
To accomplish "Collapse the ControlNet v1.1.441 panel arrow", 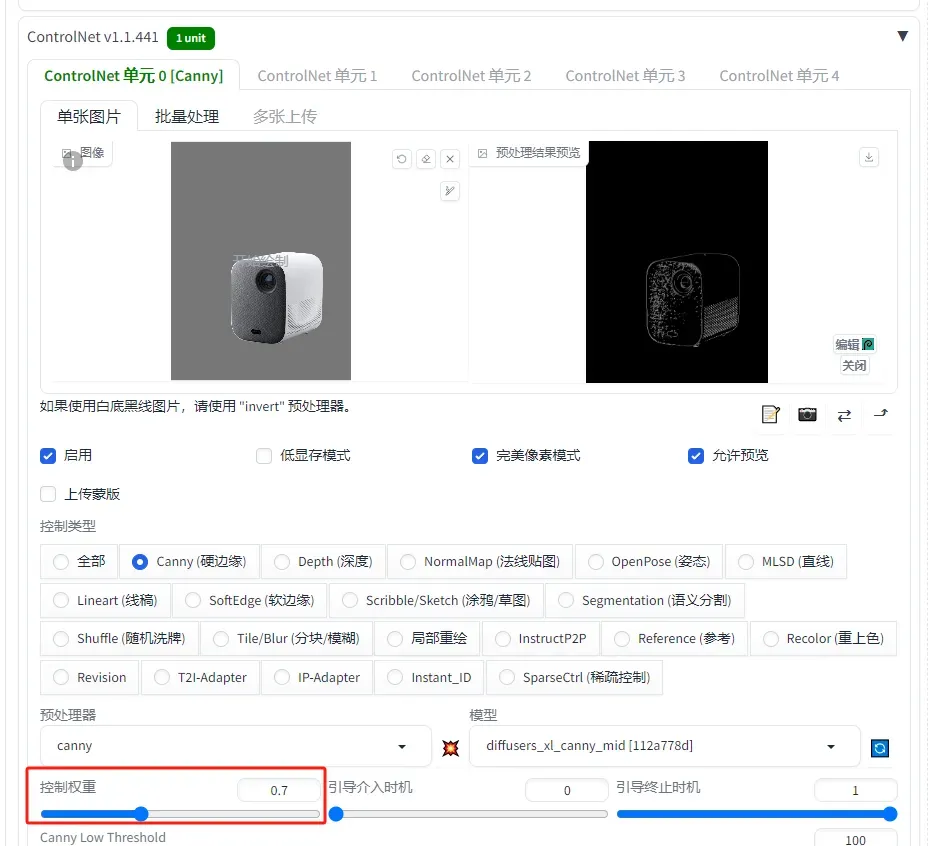I will click(902, 36).
